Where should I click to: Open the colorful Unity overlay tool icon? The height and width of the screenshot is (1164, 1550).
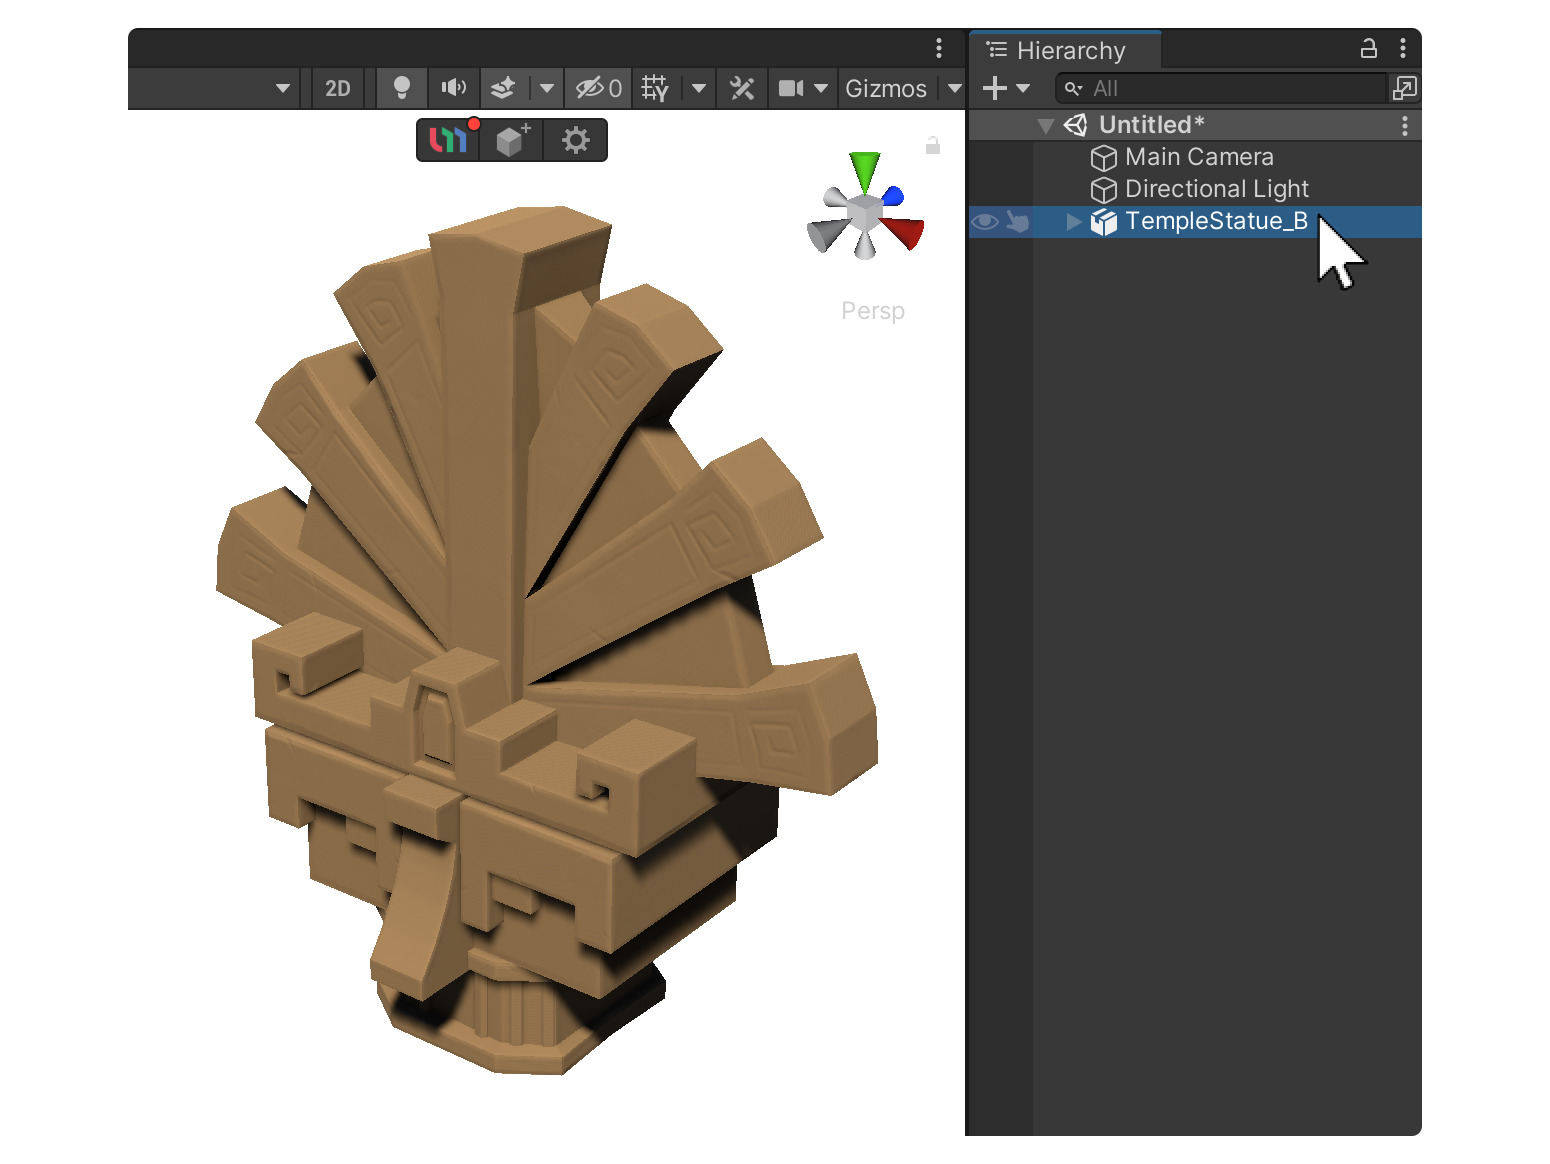(448, 140)
